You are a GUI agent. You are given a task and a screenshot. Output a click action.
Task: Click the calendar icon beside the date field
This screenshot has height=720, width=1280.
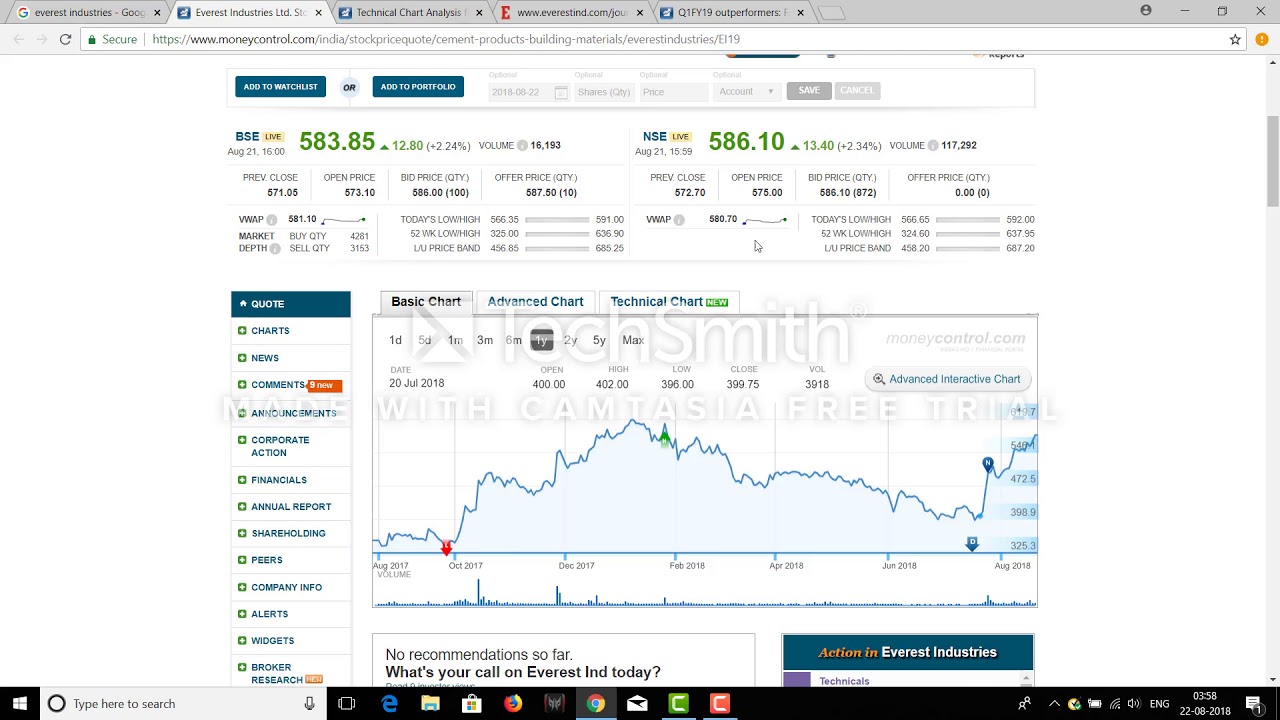click(561, 92)
